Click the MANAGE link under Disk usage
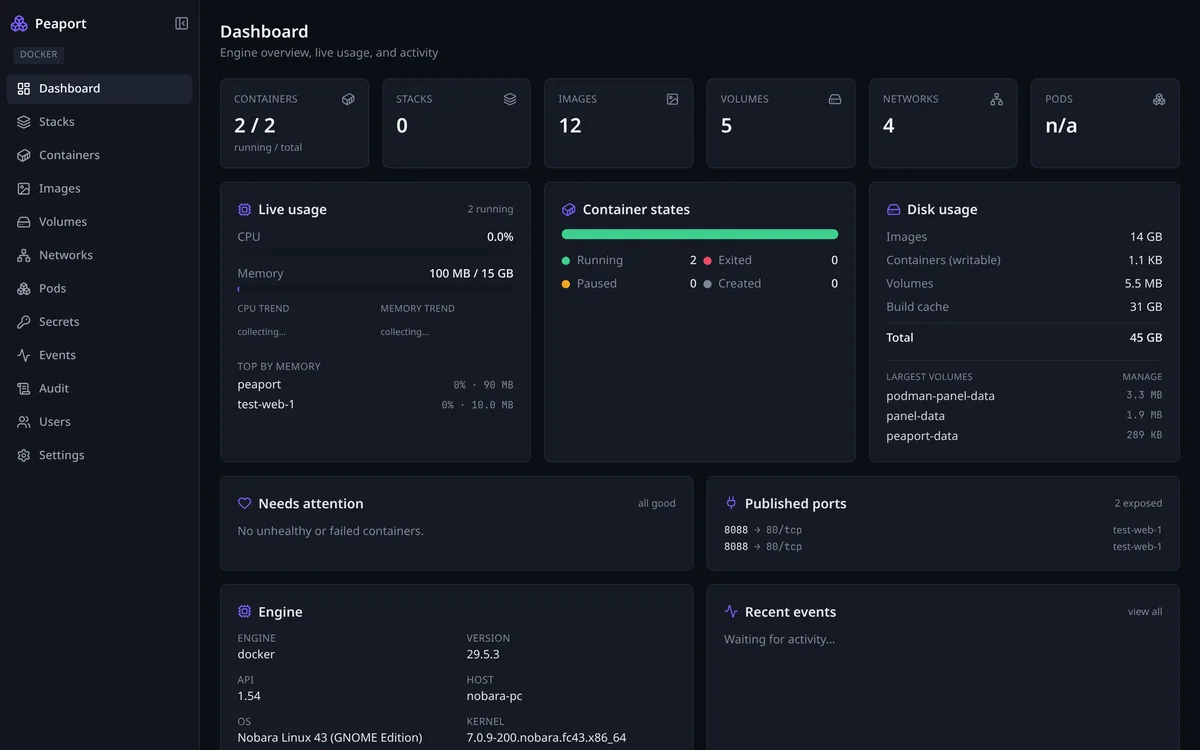 point(1142,377)
